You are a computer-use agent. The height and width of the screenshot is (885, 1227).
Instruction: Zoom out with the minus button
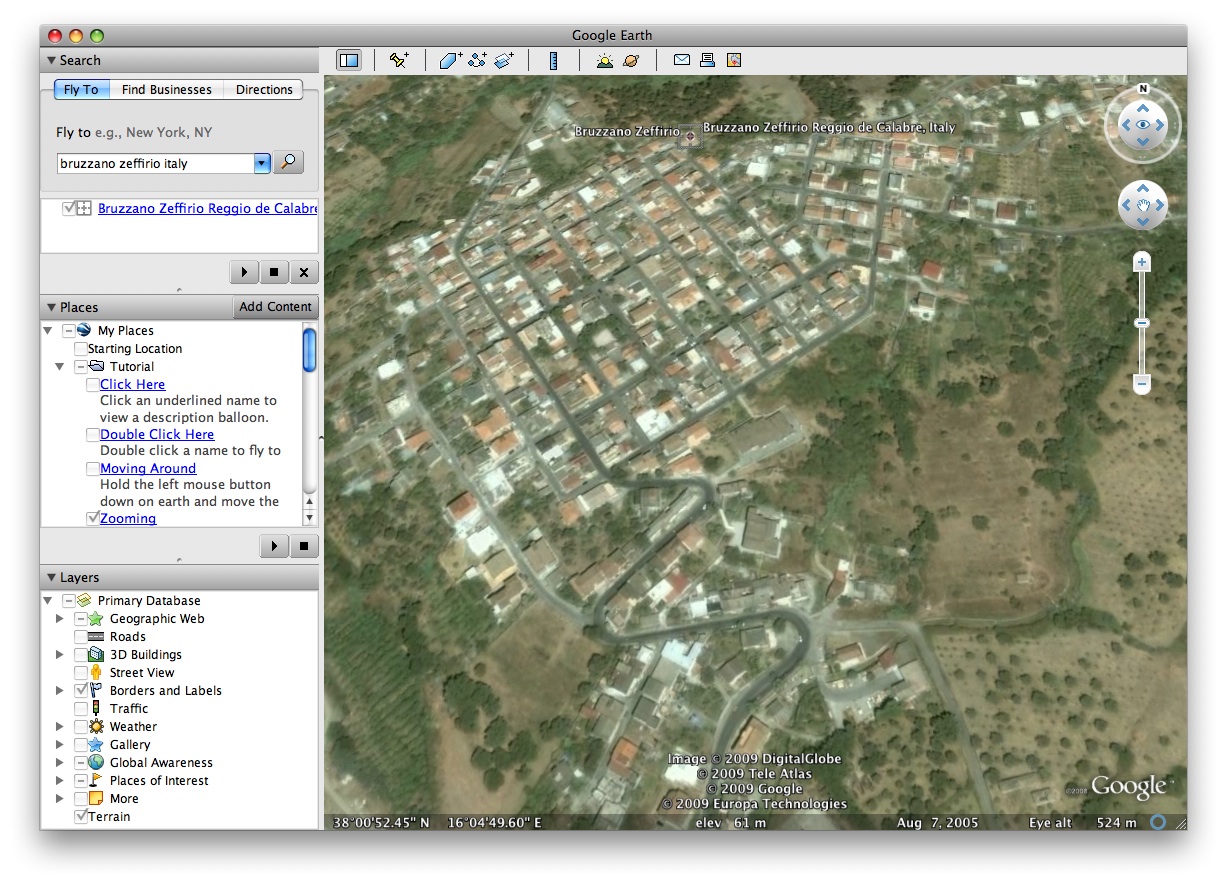[x=1142, y=383]
